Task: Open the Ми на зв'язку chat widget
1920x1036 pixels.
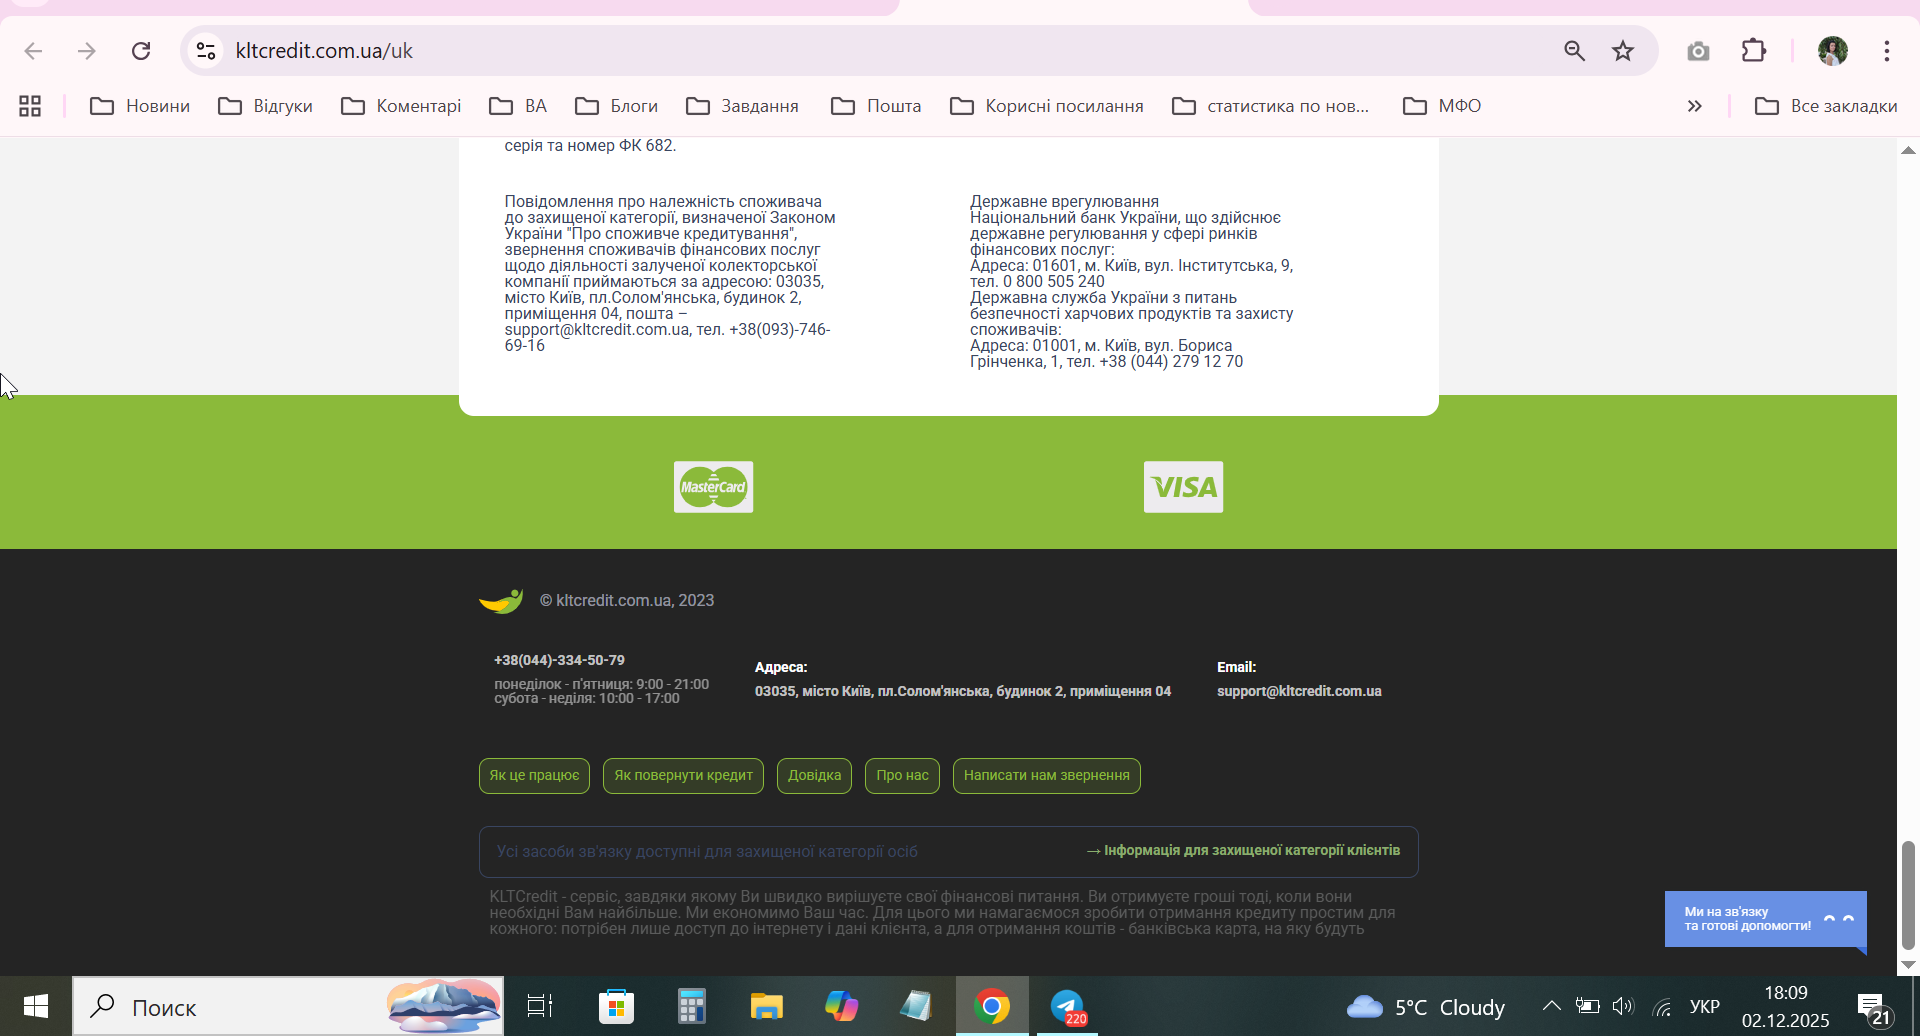Action: (1766, 919)
